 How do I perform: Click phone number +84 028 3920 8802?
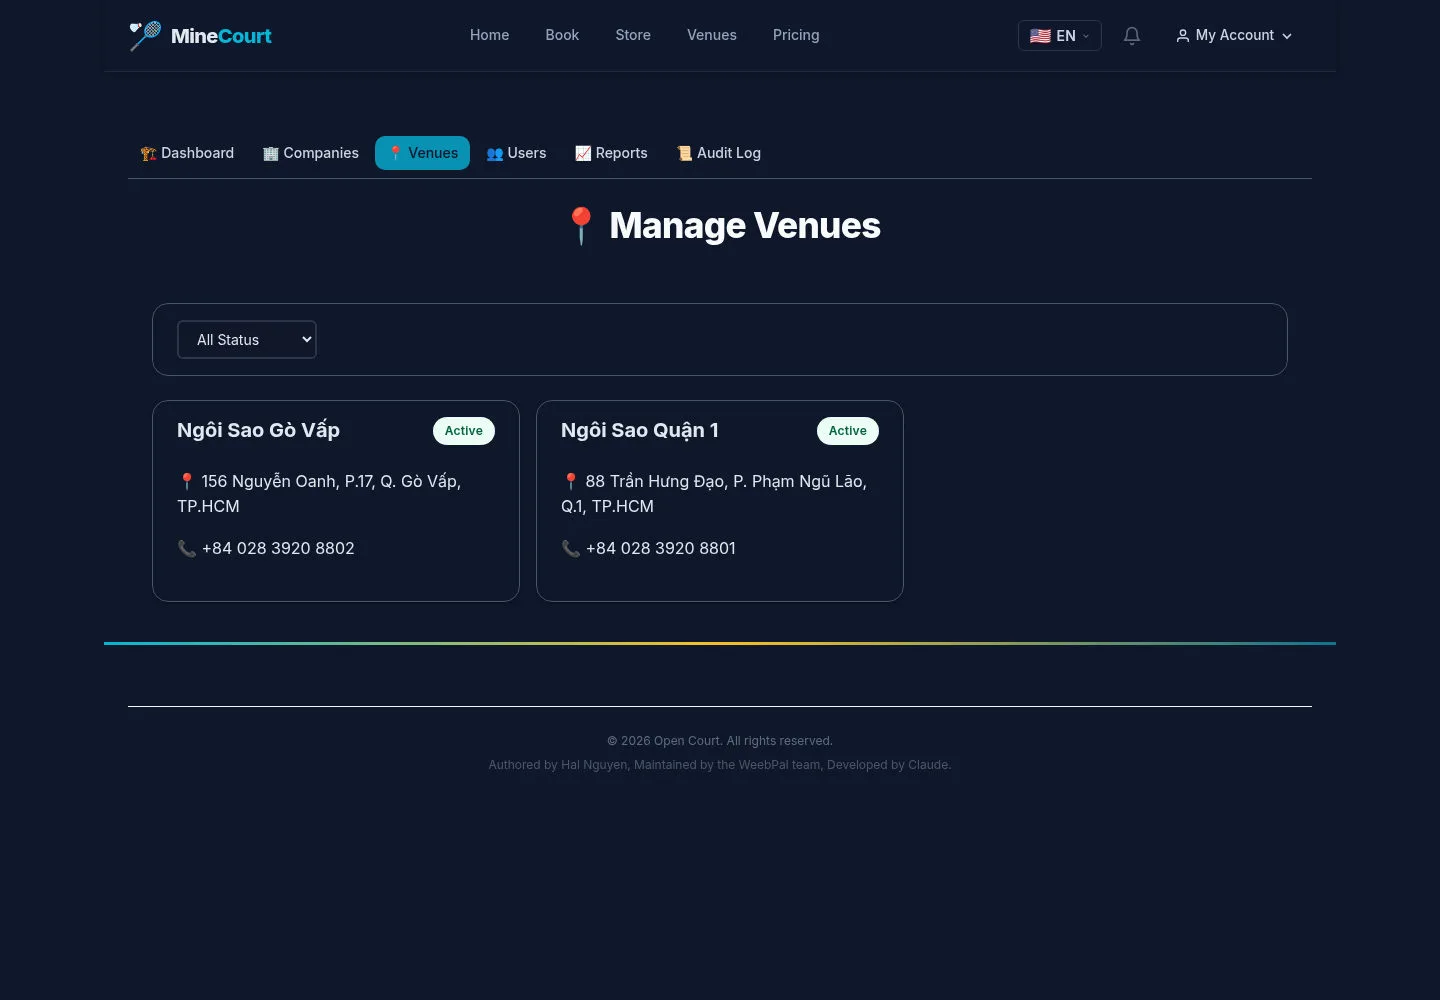click(x=278, y=548)
